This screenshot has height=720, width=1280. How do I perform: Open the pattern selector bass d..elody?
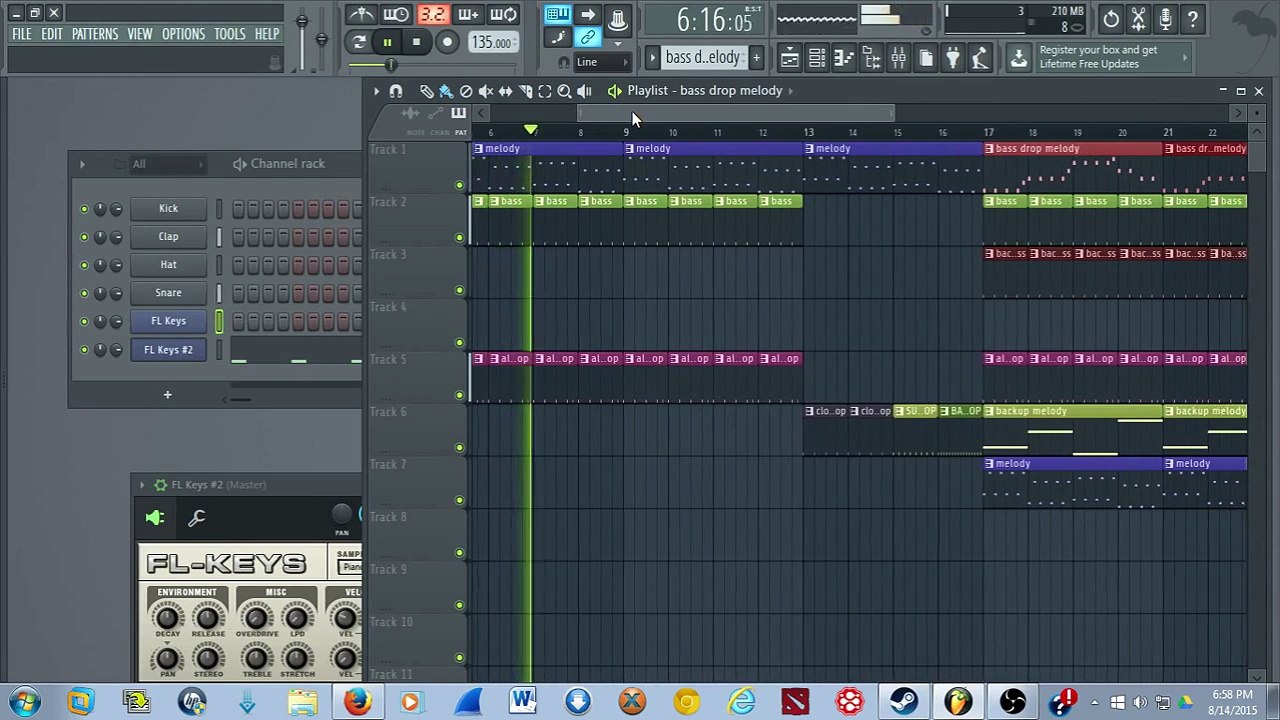coord(703,58)
